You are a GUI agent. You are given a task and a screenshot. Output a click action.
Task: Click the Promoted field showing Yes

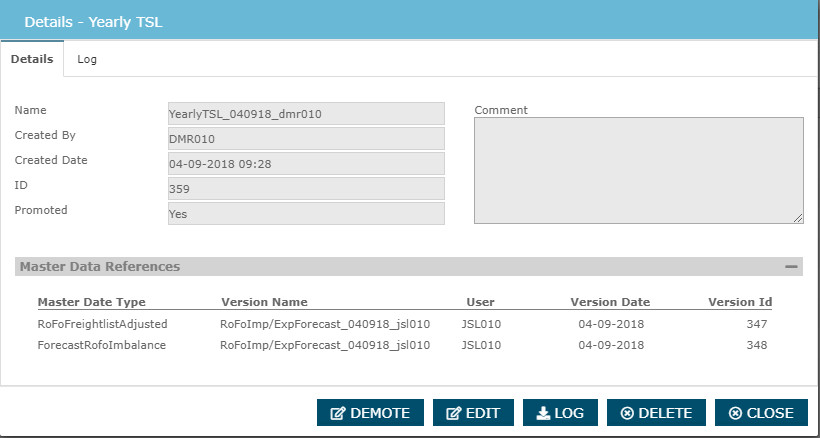tap(306, 214)
